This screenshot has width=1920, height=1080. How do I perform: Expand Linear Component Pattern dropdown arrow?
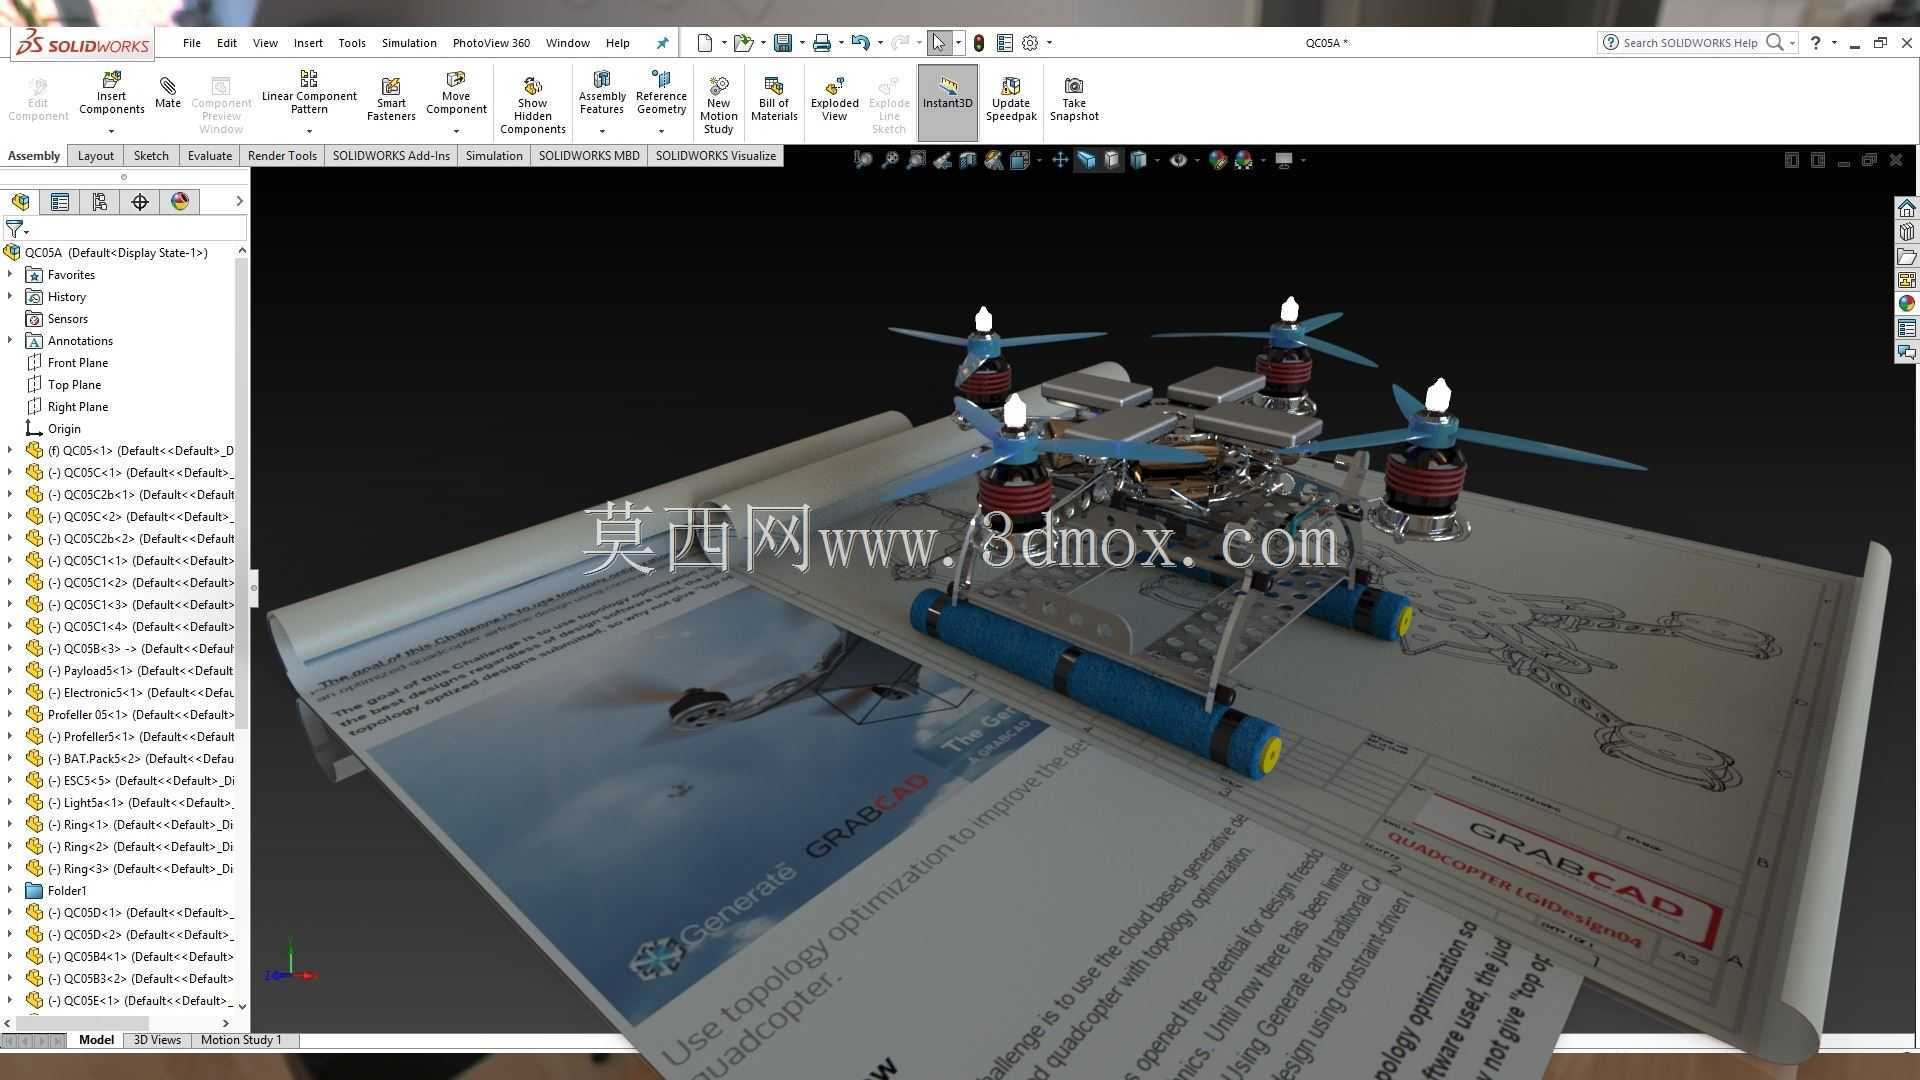pos(309,131)
